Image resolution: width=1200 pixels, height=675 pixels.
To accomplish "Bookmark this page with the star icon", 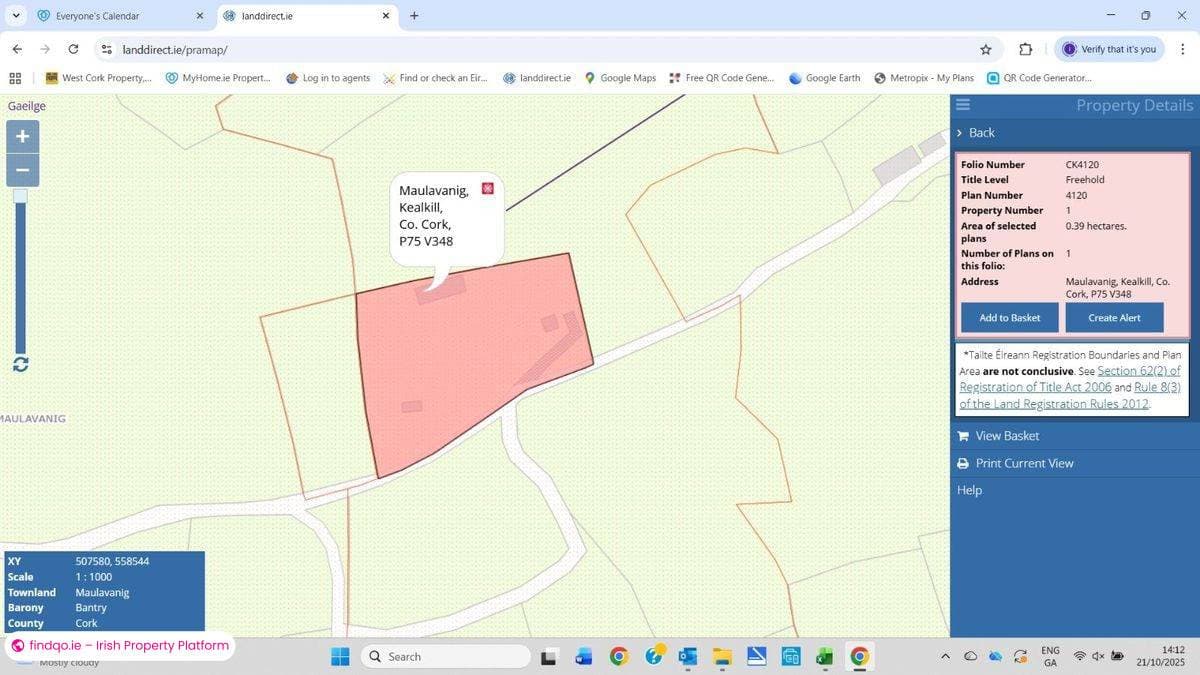I will pyautogui.click(x=985, y=48).
